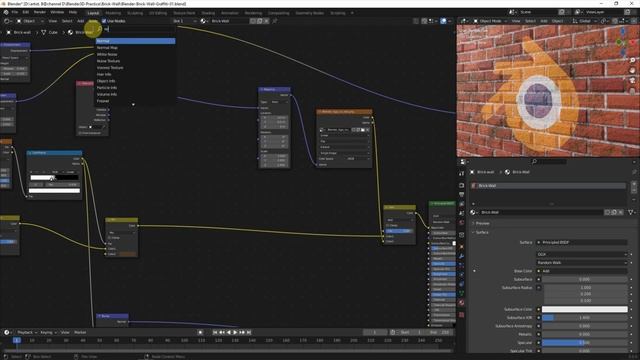Open the Render menu
Viewport: 640px width, 360px height.
(40, 12)
